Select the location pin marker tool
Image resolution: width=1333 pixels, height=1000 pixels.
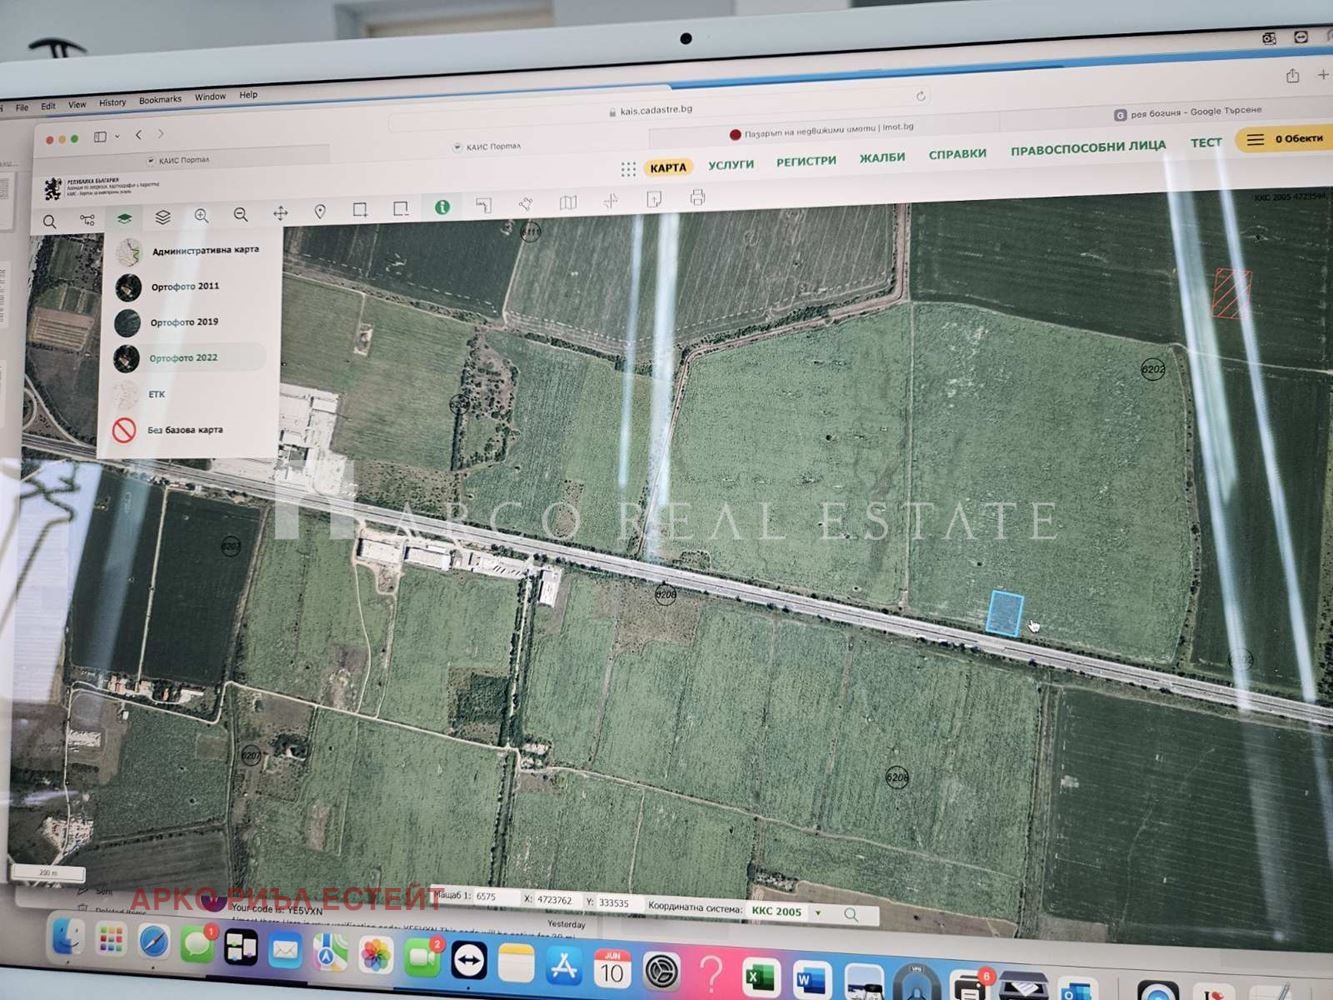[x=320, y=212]
